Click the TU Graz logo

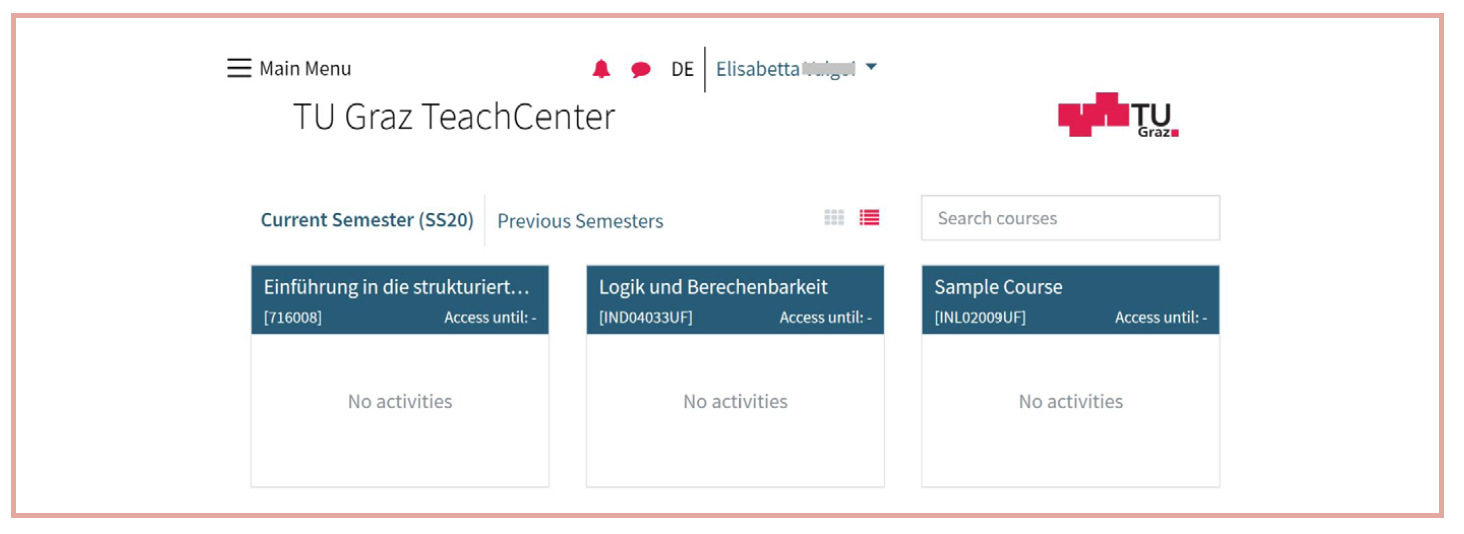[1119, 115]
